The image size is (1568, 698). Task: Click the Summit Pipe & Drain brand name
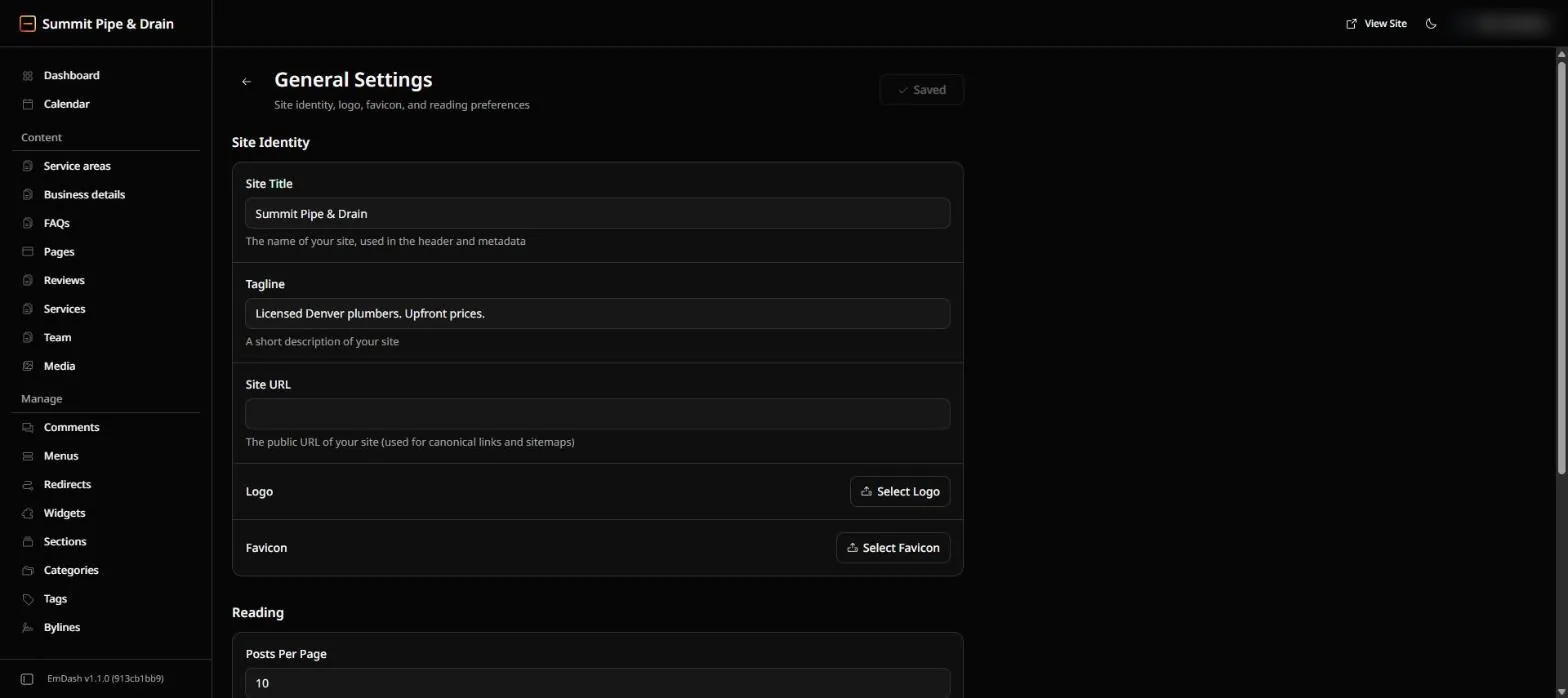(108, 24)
